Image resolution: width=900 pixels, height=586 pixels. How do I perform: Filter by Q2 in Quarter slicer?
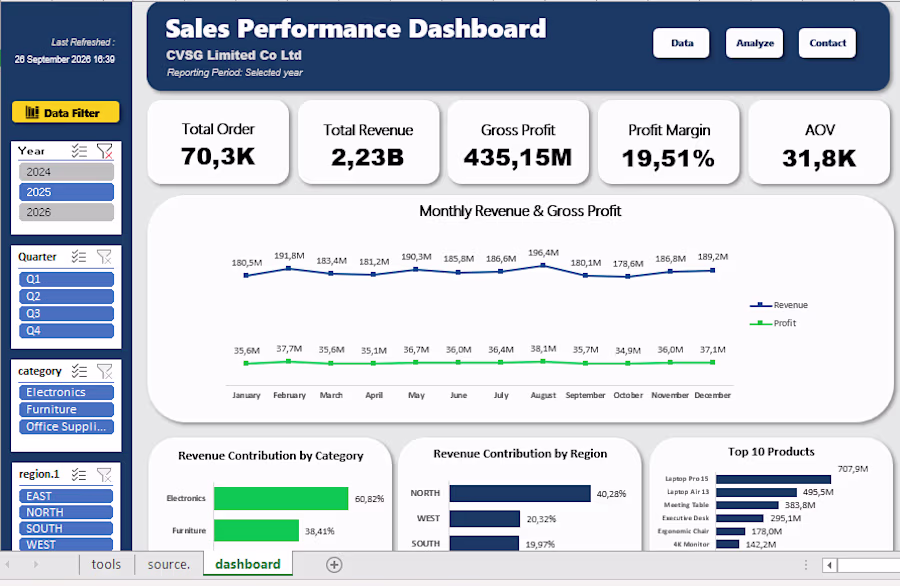(x=67, y=297)
